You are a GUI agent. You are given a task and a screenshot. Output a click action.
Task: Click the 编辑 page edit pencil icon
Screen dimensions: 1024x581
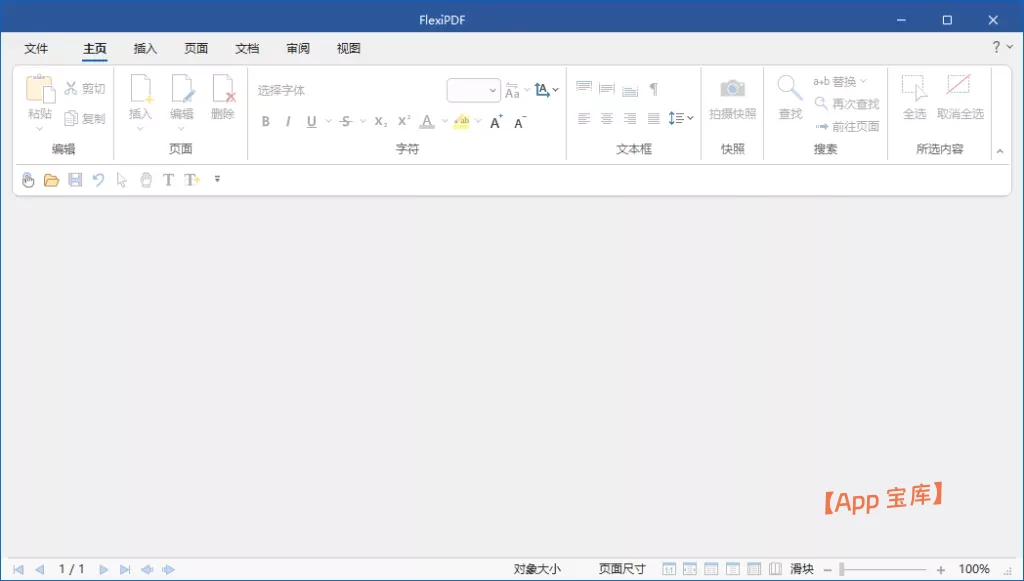182,89
